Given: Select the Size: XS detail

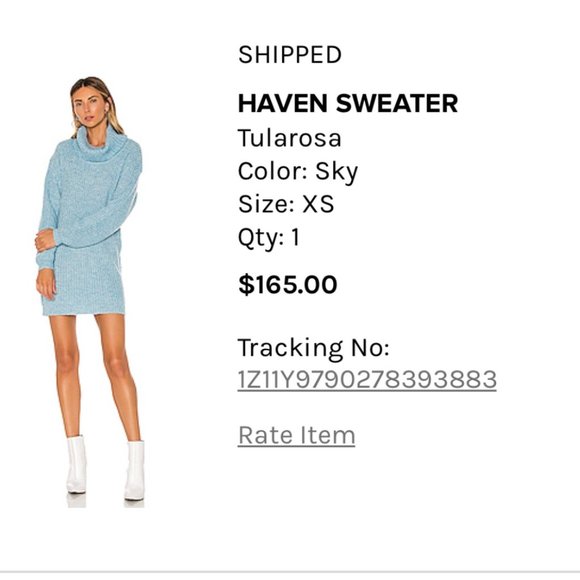Looking at the screenshot, I should click(x=286, y=204).
